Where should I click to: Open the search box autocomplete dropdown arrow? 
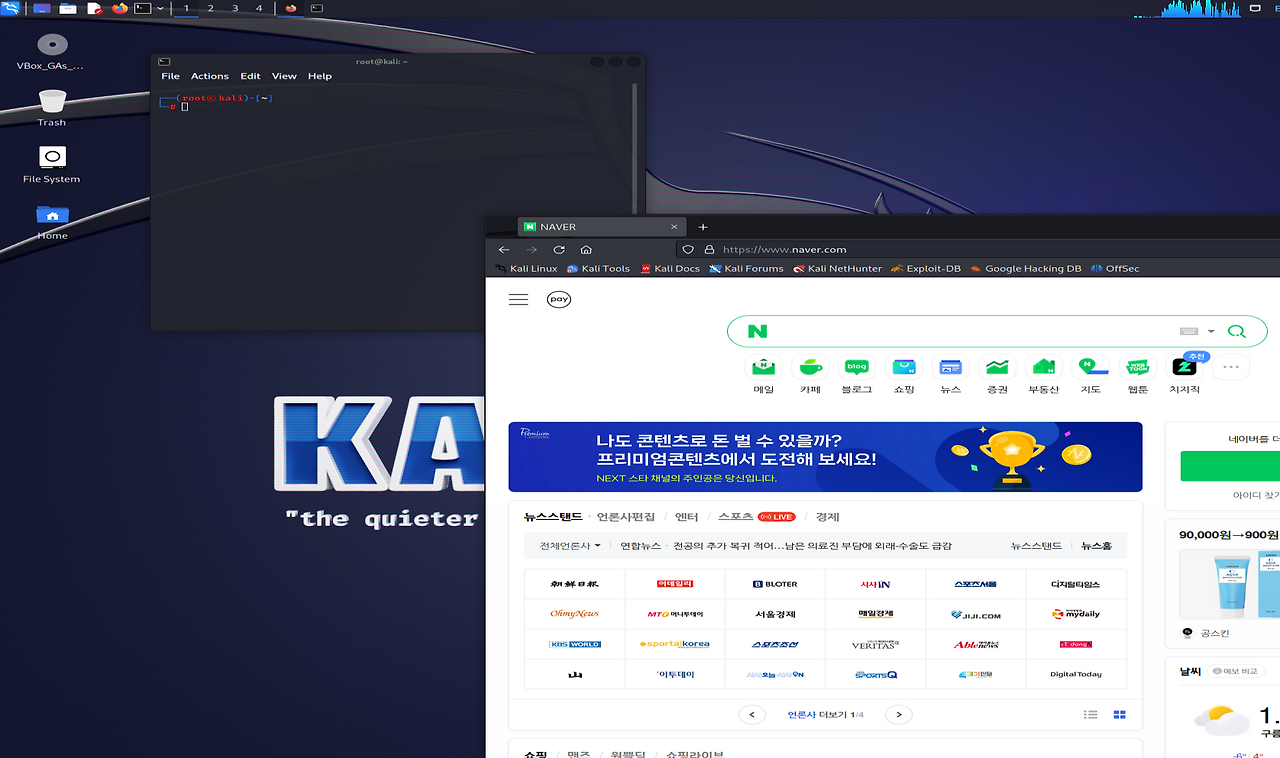tap(1211, 331)
